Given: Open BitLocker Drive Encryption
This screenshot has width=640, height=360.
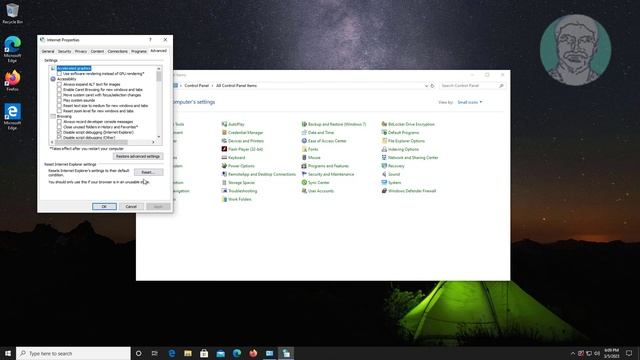Looking at the screenshot, I should point(408,124).
